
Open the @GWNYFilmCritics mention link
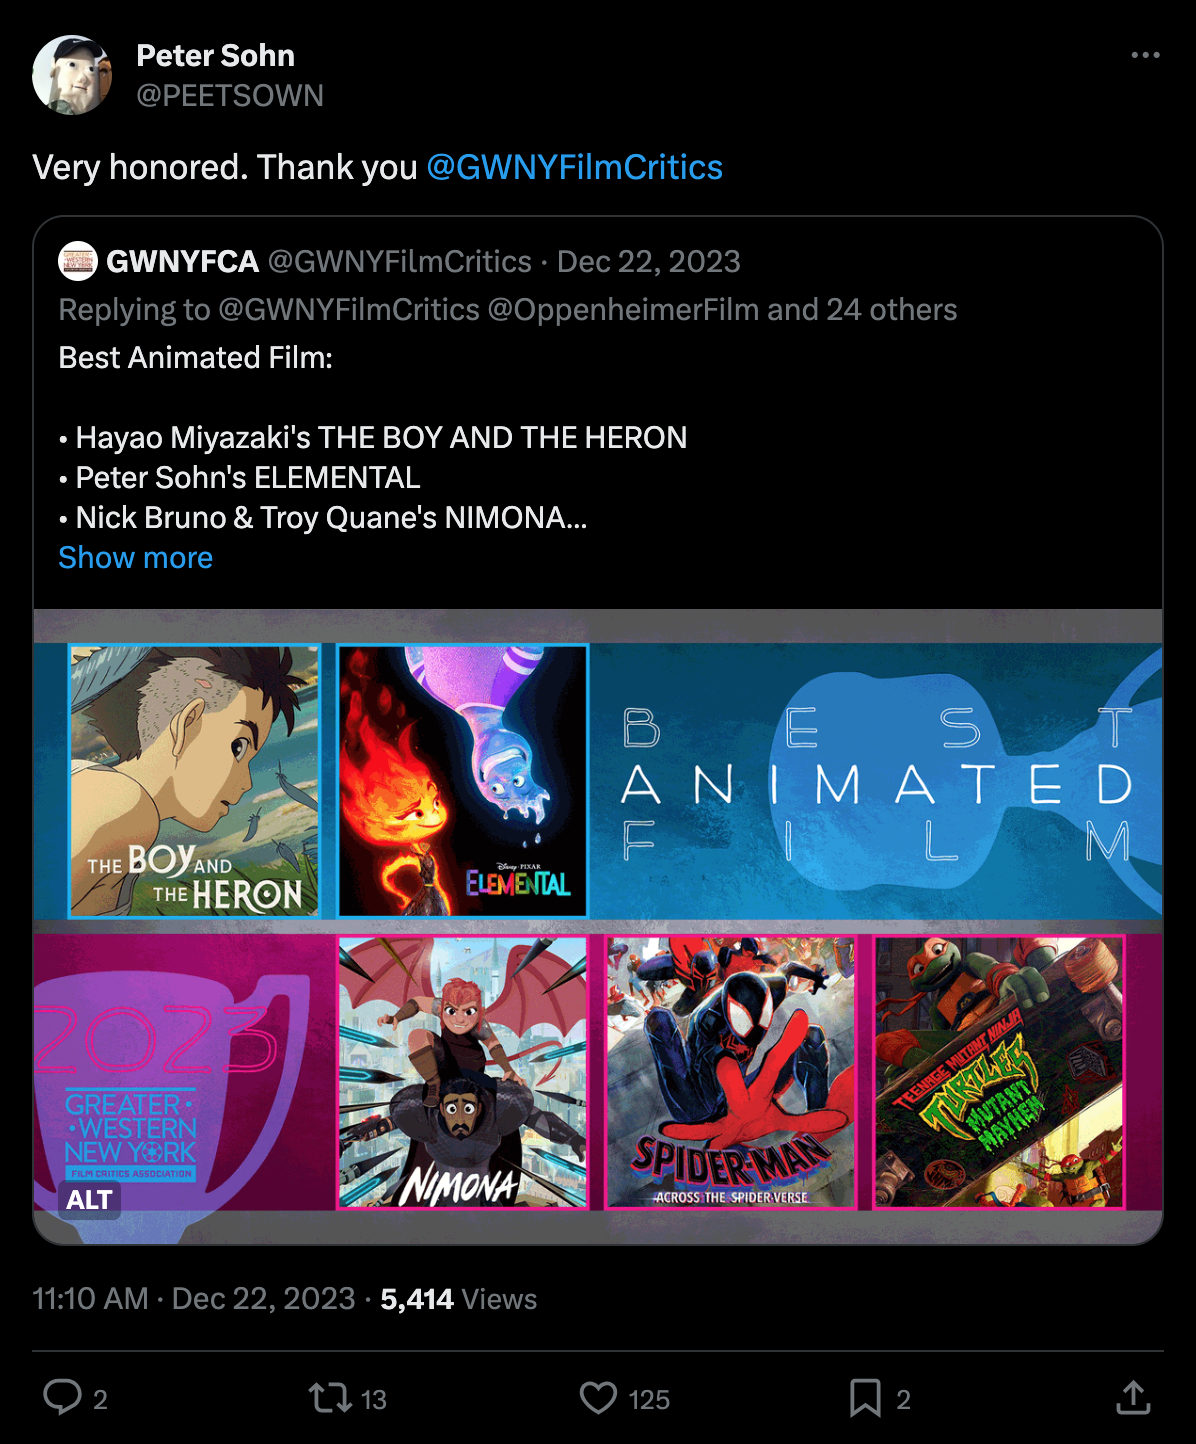574,167
